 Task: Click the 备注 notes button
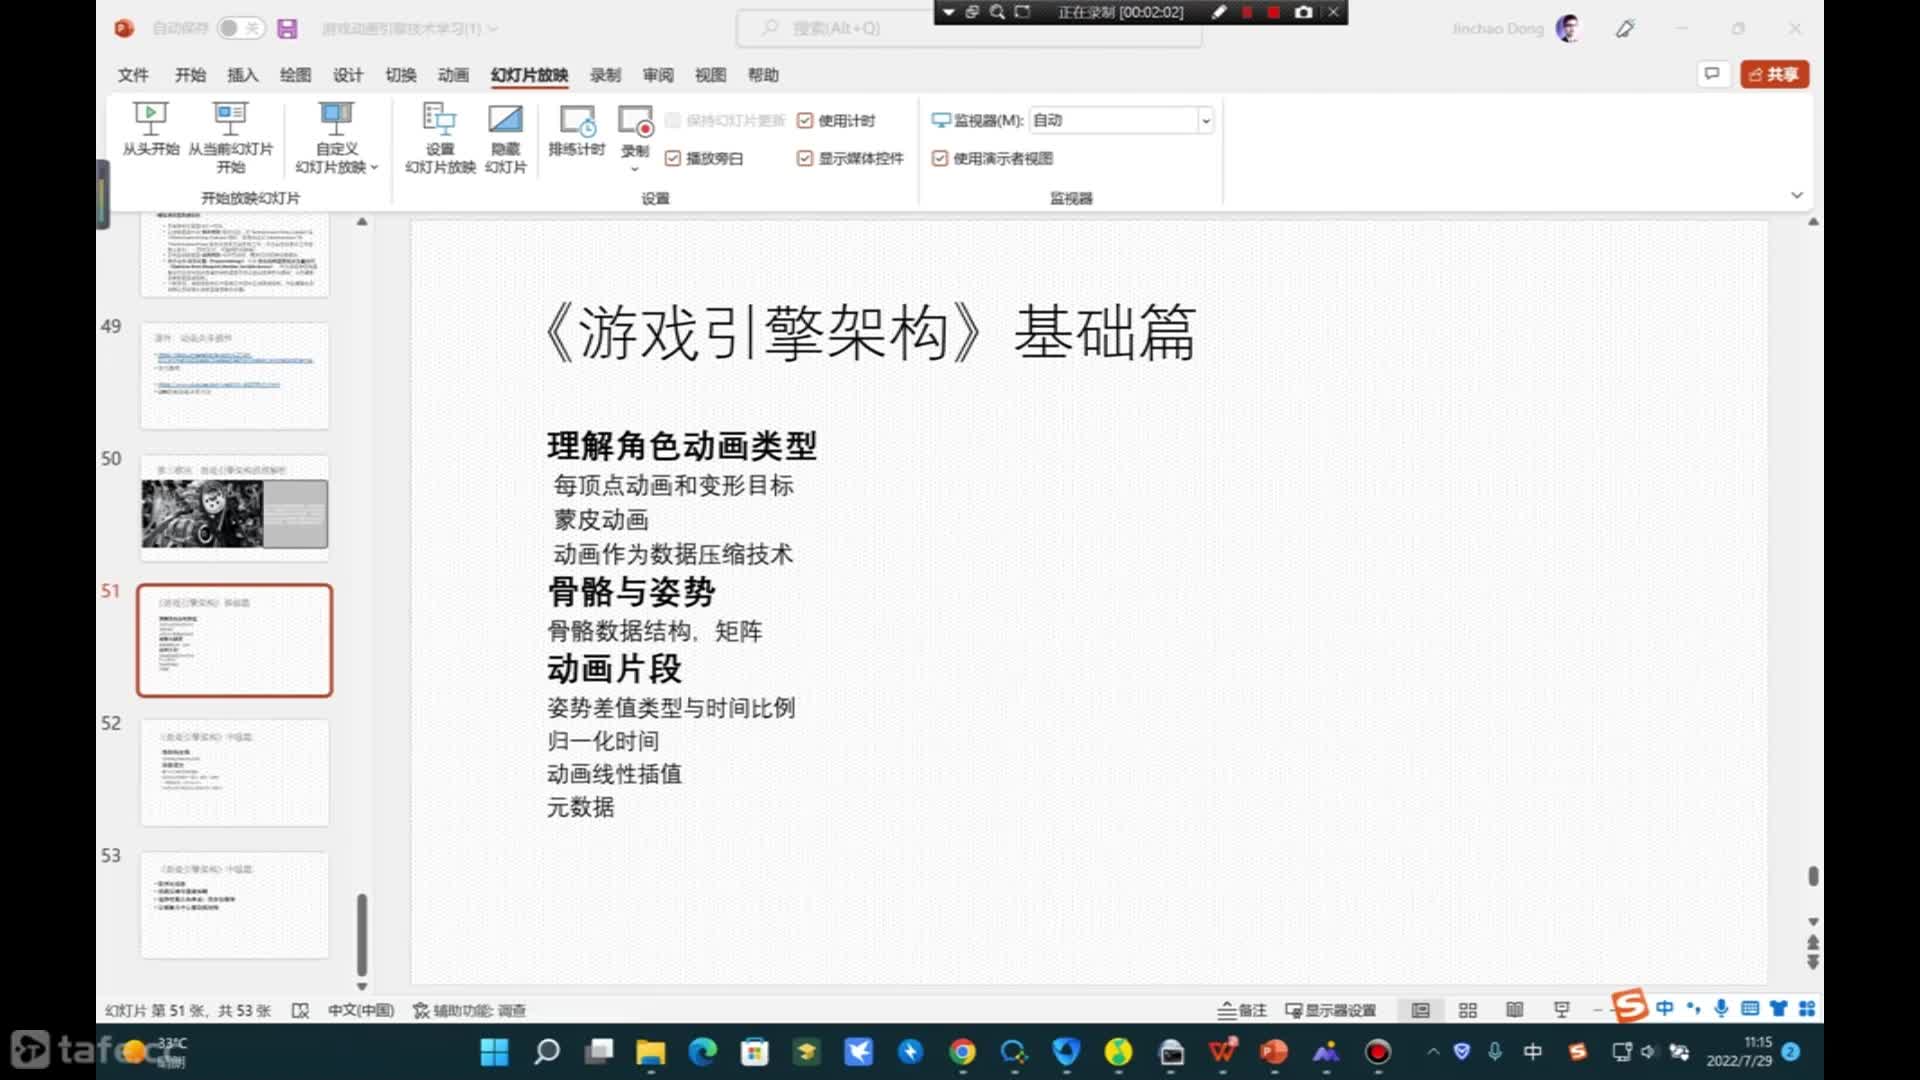click(x=1242, y=1010)
